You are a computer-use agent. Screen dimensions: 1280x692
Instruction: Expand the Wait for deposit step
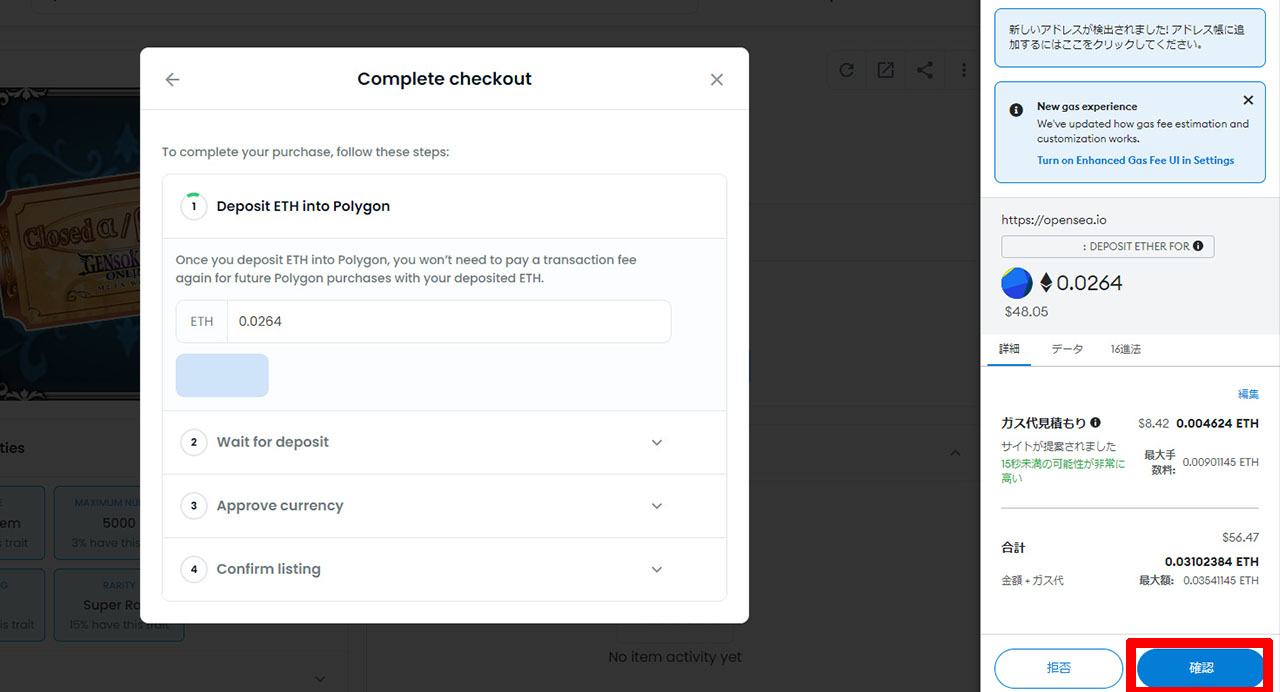656,442
